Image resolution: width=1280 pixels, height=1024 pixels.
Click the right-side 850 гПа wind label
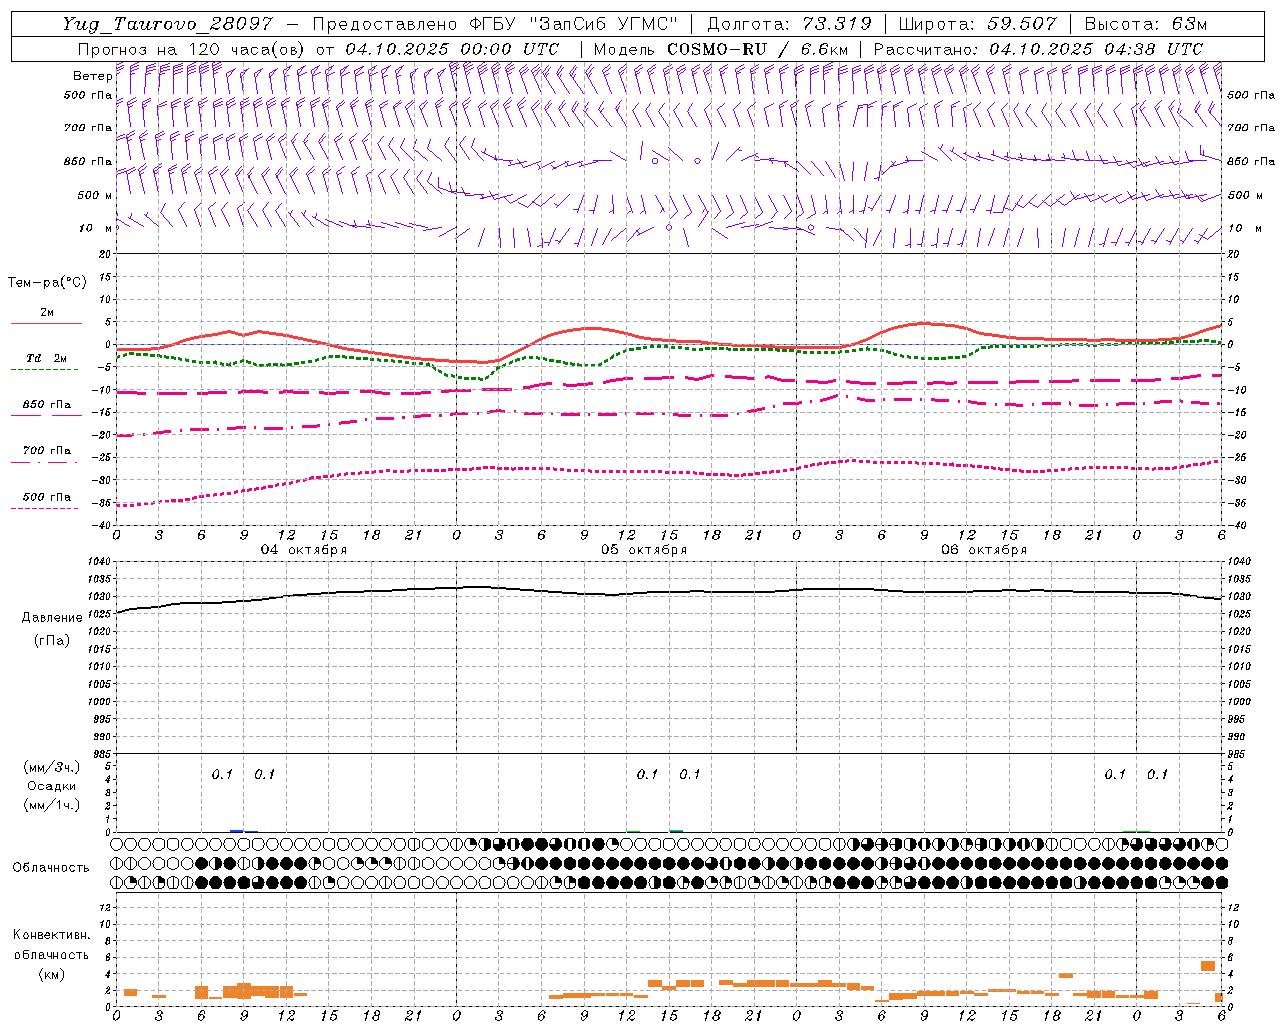click(1251, 162)
